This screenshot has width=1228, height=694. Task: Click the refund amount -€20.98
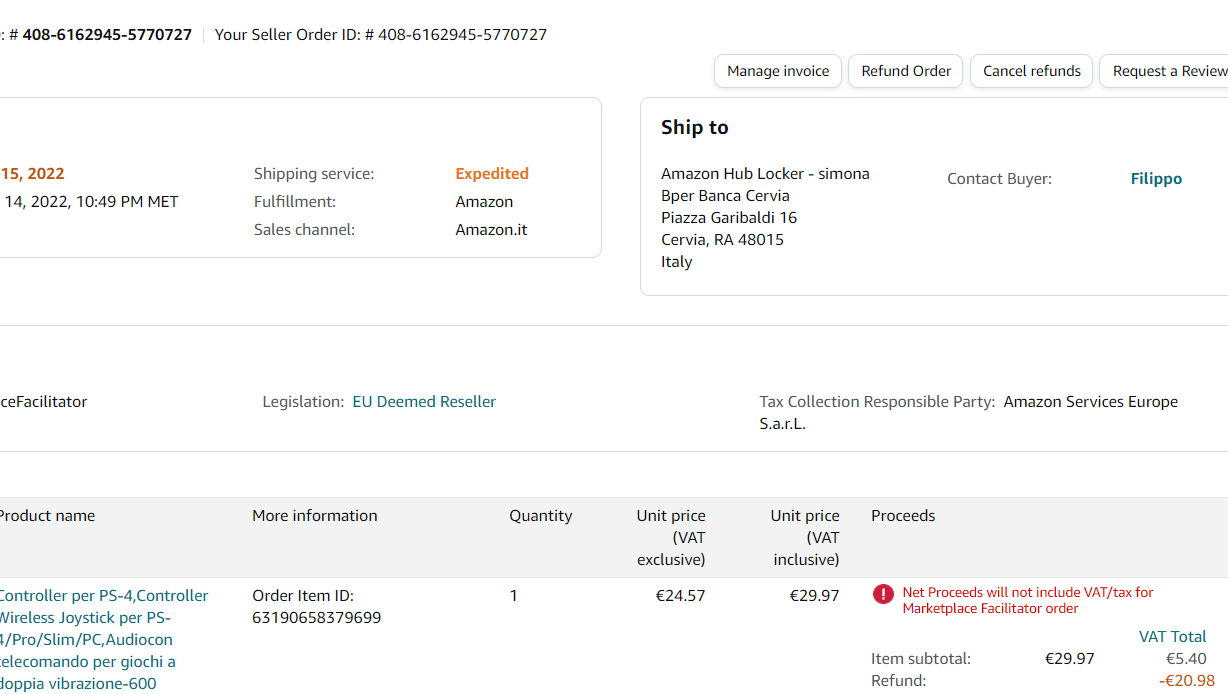point(1186,681)
